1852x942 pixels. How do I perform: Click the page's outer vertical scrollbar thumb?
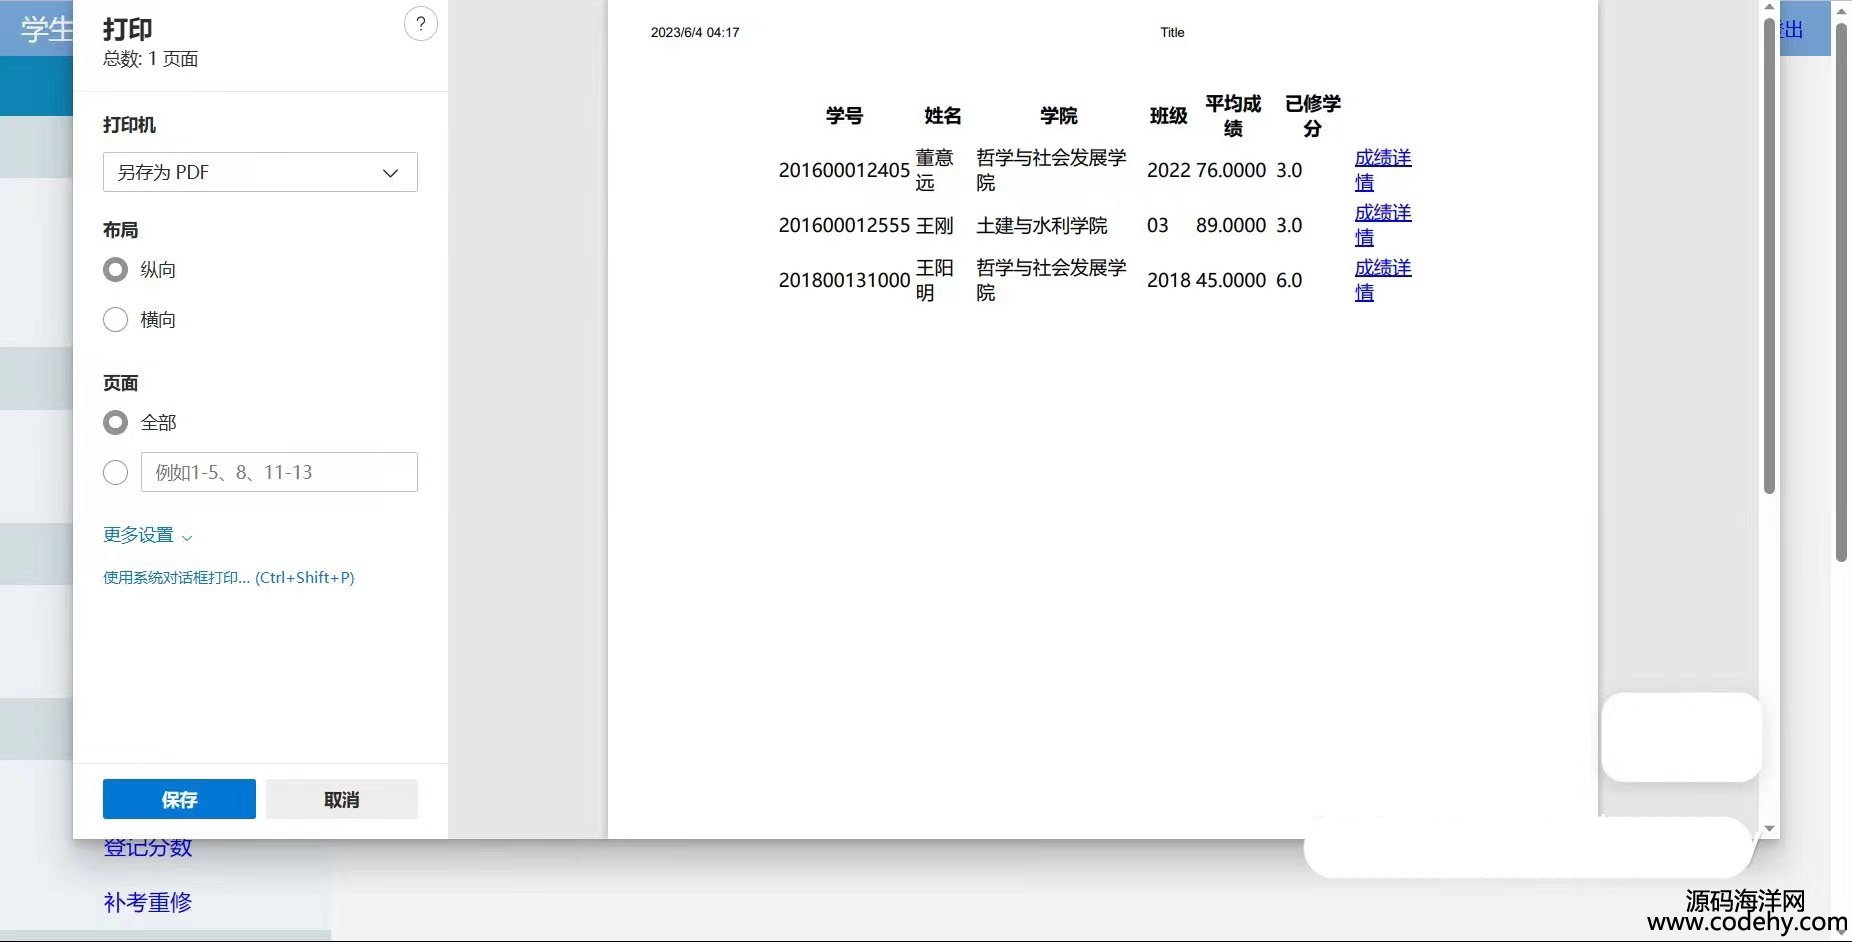pyautogui.click(x=1841, y=290)
